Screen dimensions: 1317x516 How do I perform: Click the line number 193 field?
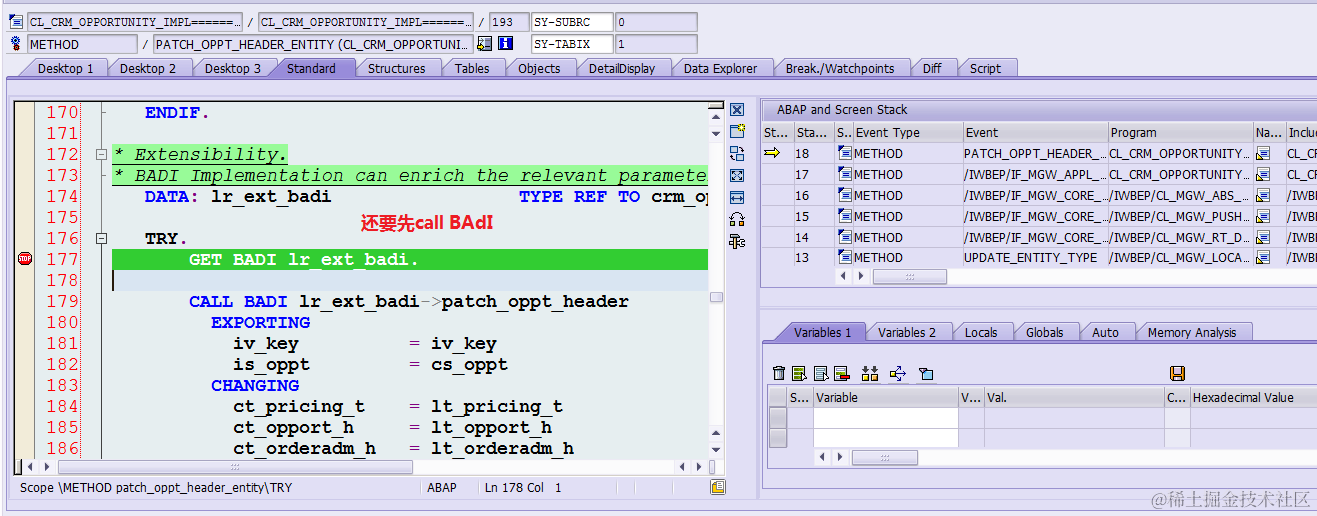(508, 21)
